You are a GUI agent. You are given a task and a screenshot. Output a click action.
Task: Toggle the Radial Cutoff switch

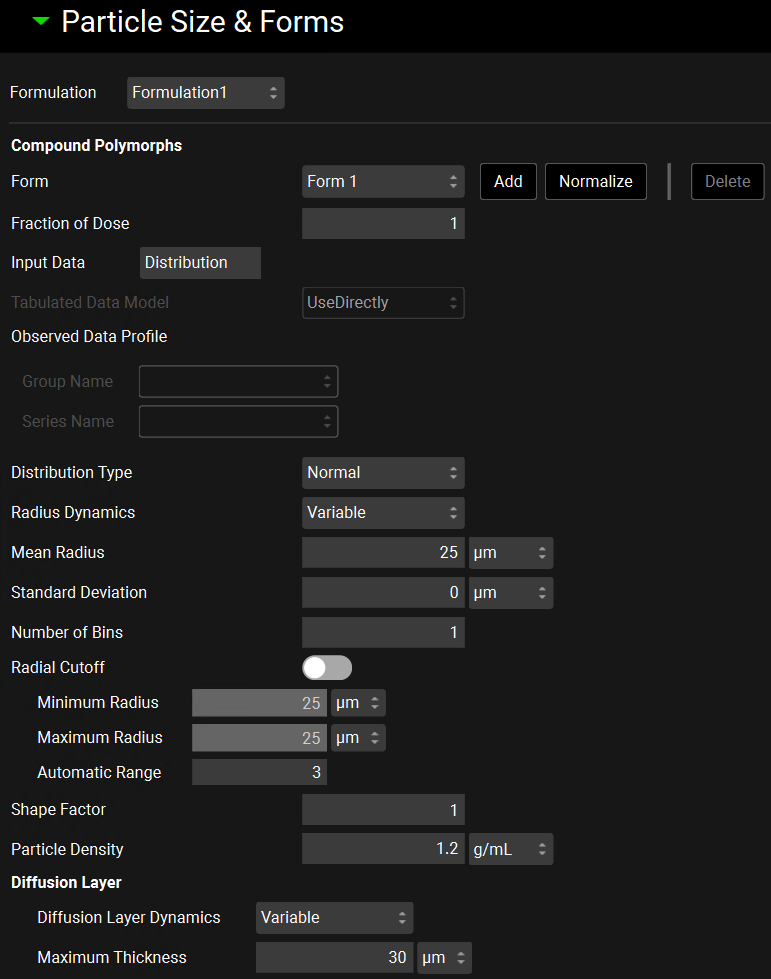pyautogui.click(x=327, y=668)
